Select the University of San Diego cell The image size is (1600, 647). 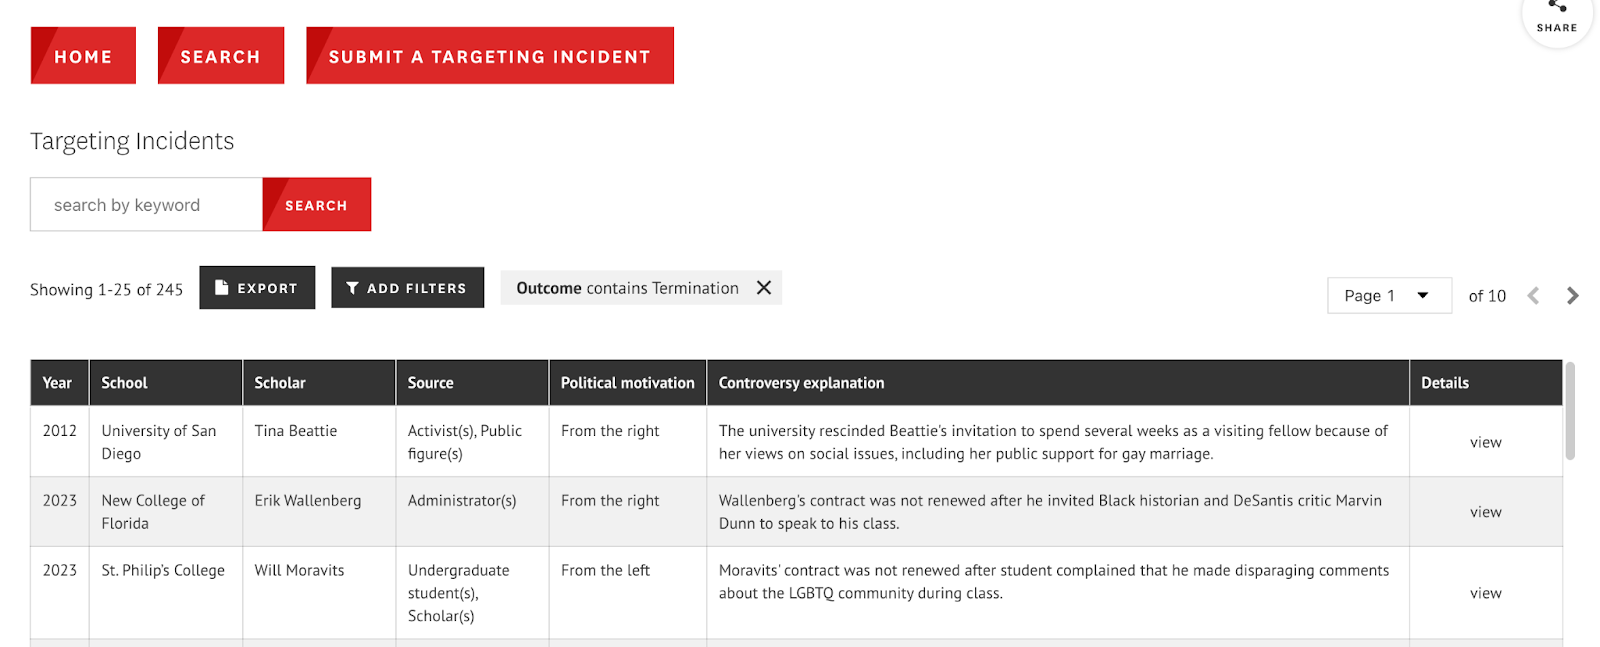(x=166, y=442)
